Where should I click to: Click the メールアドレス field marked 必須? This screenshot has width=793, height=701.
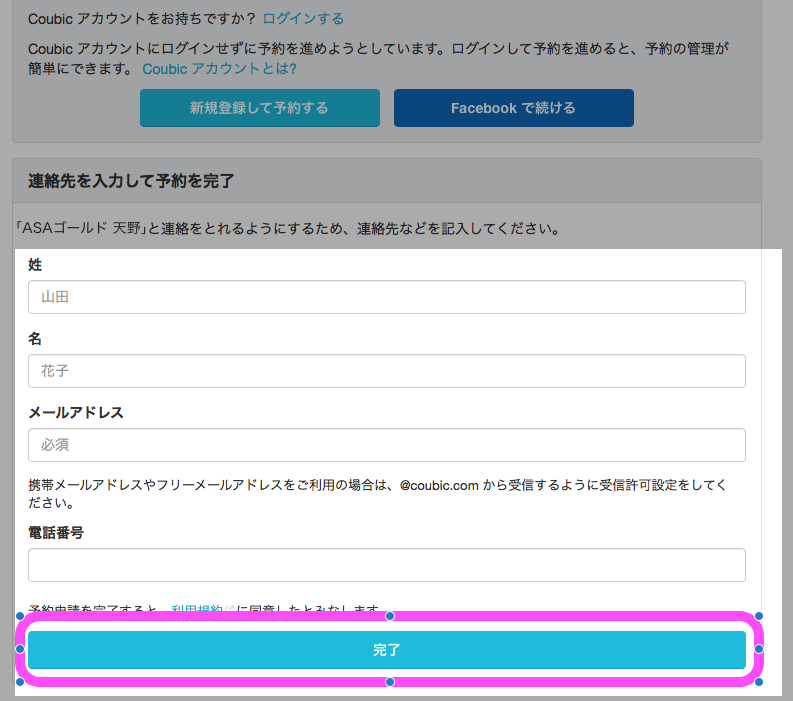(x=387, y=445)
